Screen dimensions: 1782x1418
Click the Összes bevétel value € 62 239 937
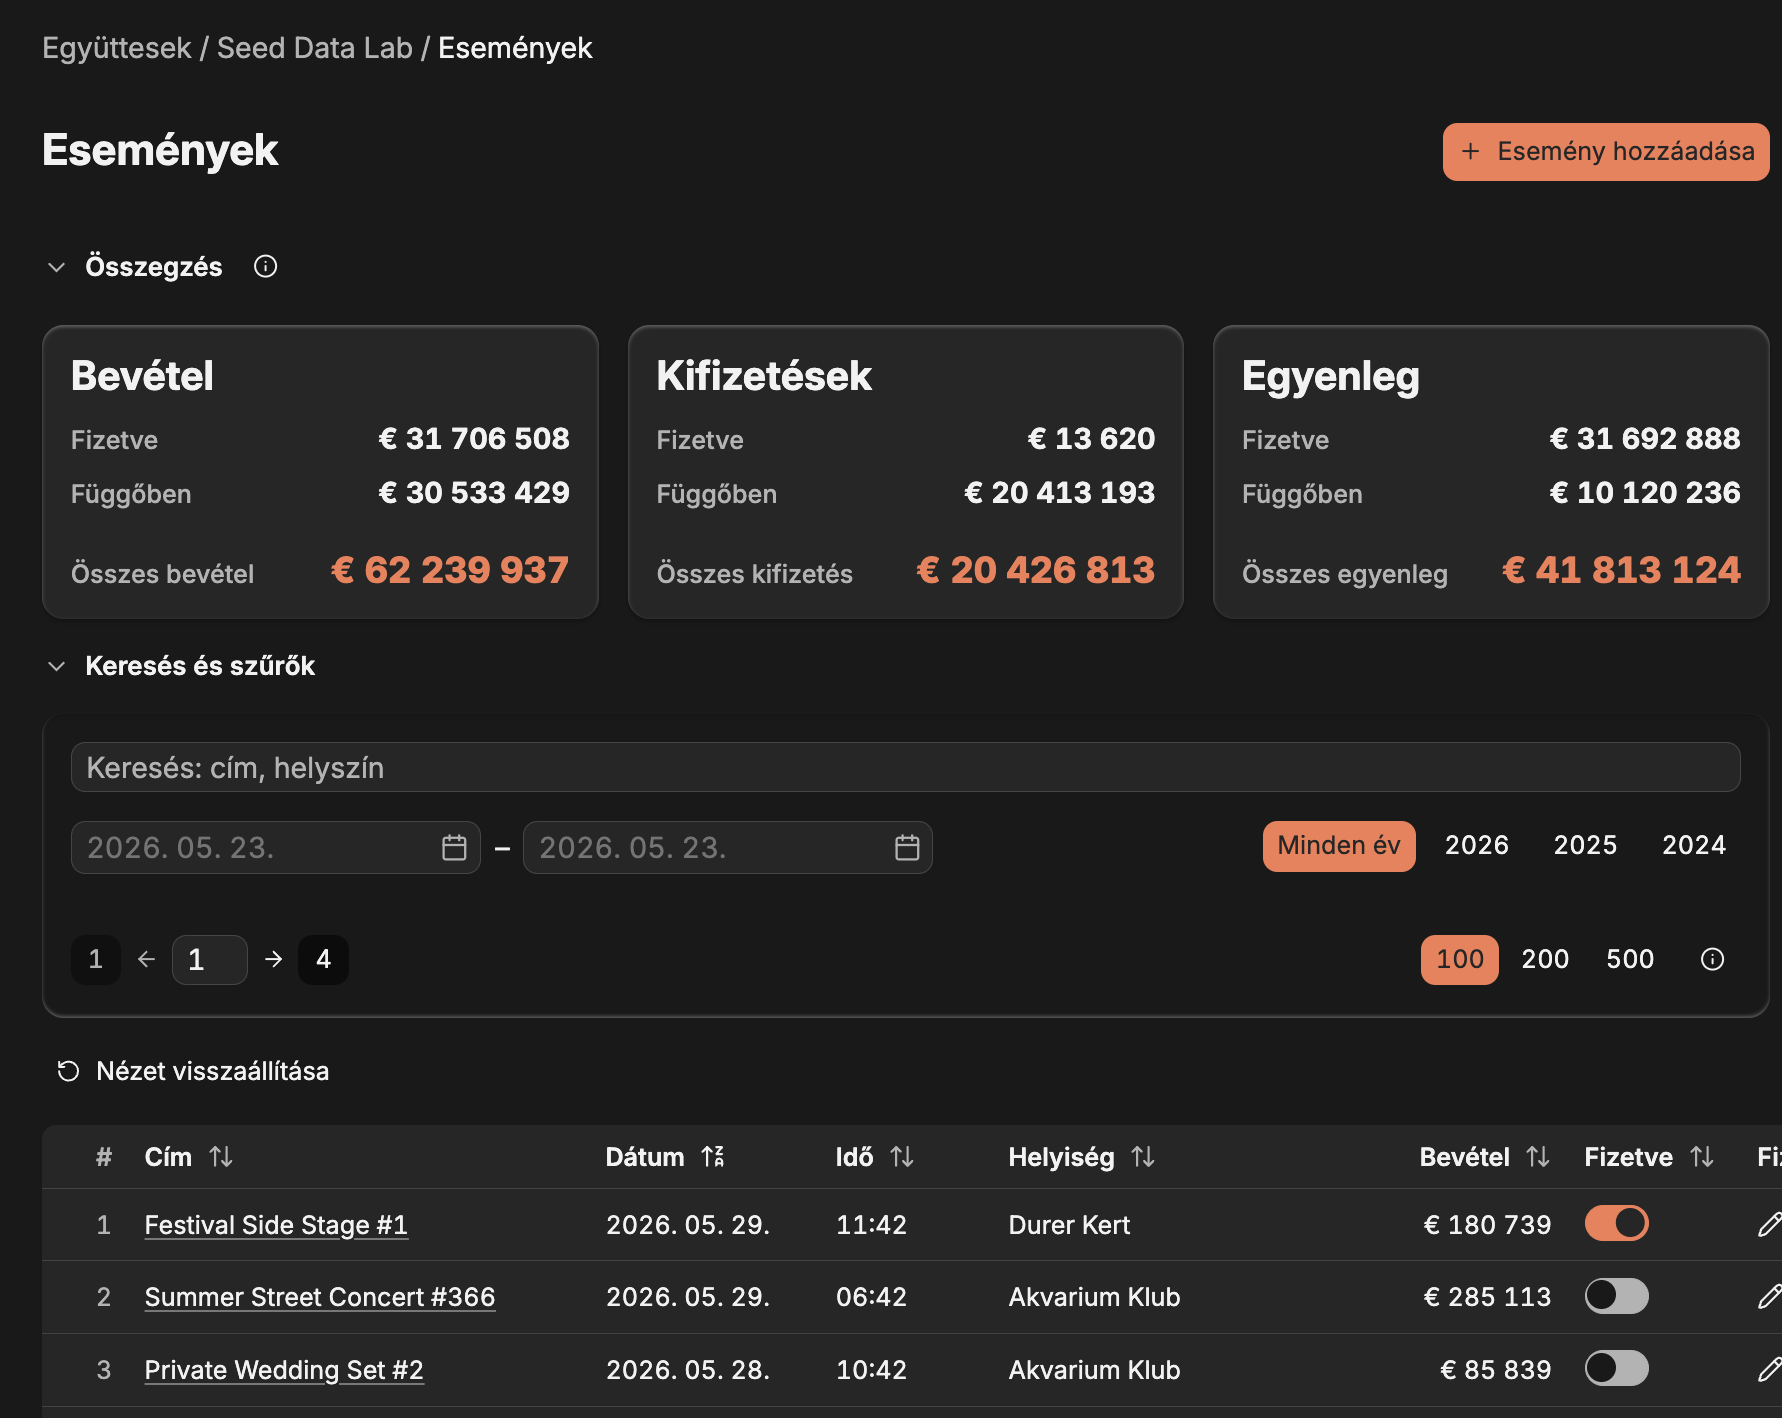pos(450,570)
